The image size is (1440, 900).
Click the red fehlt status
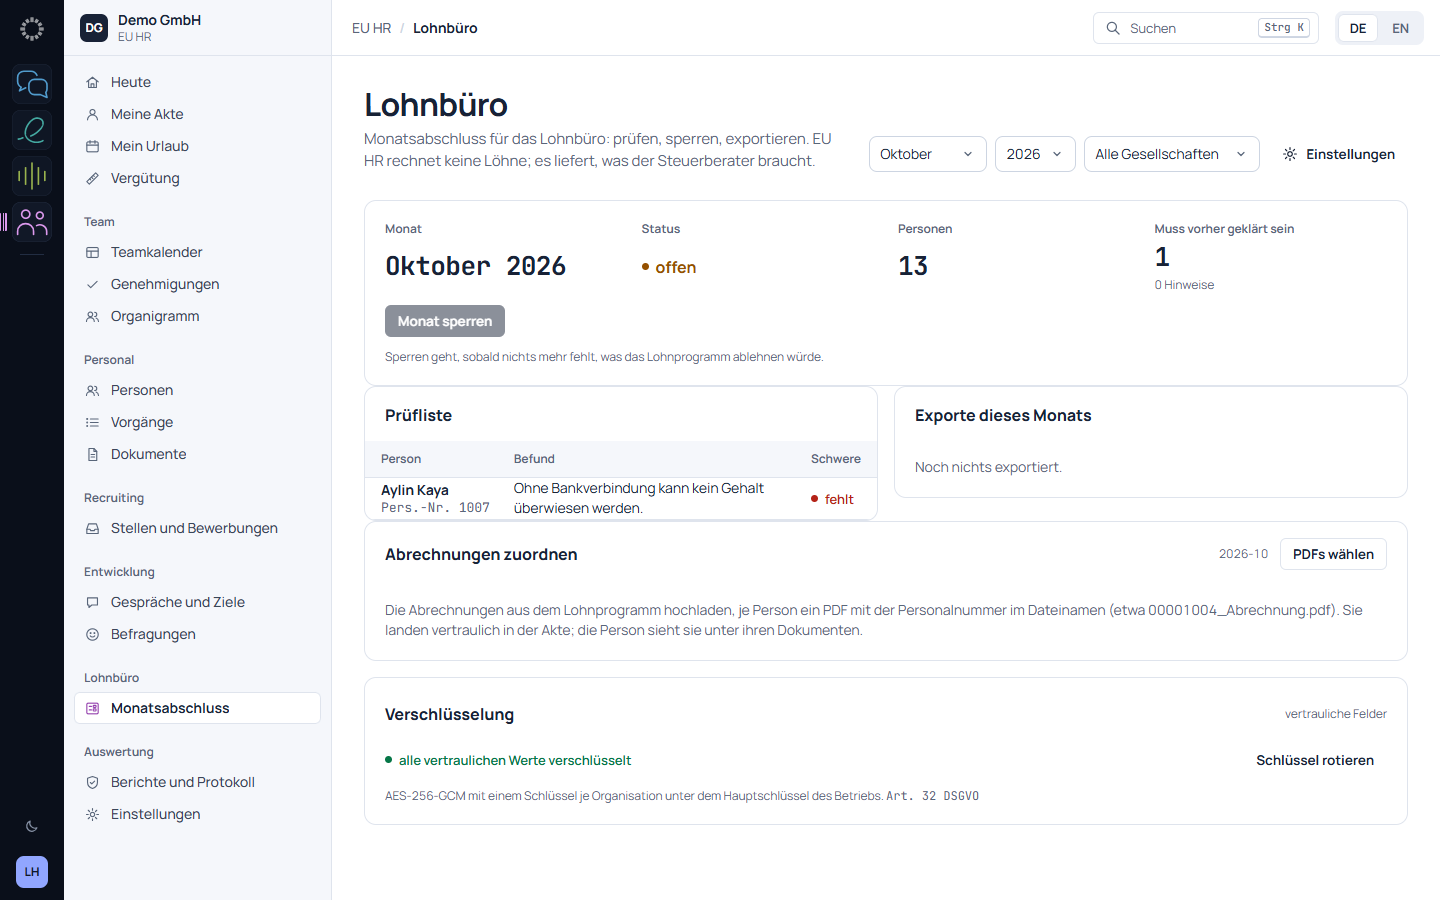coord(832,499)
